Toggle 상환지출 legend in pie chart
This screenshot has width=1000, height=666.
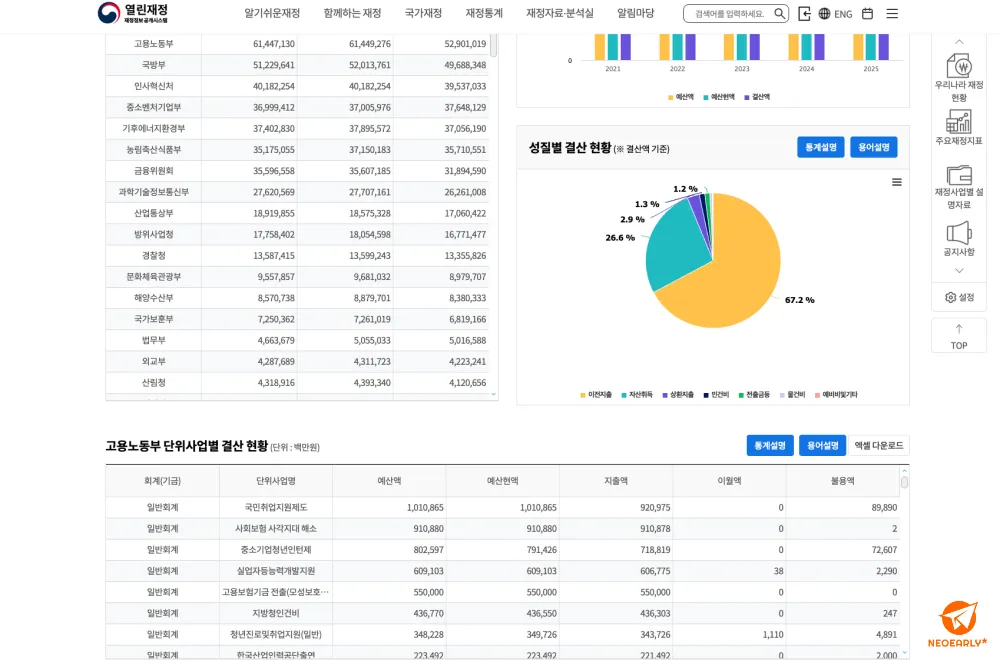click(x=678, y=395)
